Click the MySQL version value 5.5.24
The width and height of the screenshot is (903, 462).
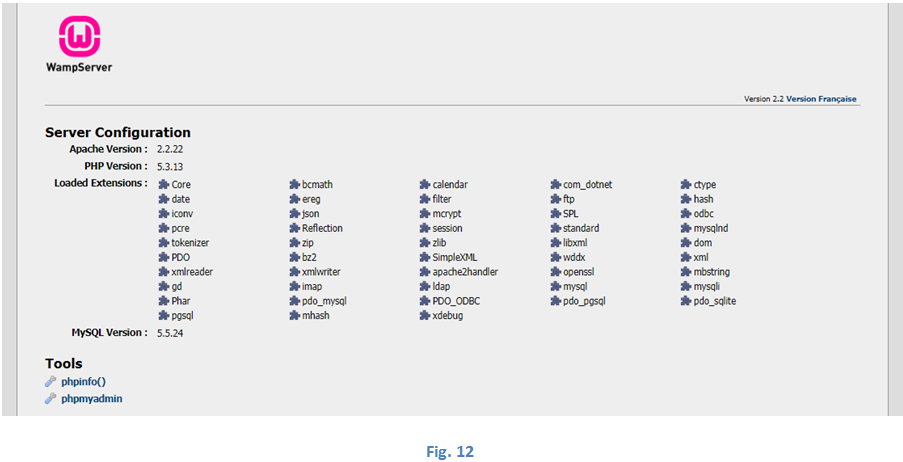coord(173,332)
